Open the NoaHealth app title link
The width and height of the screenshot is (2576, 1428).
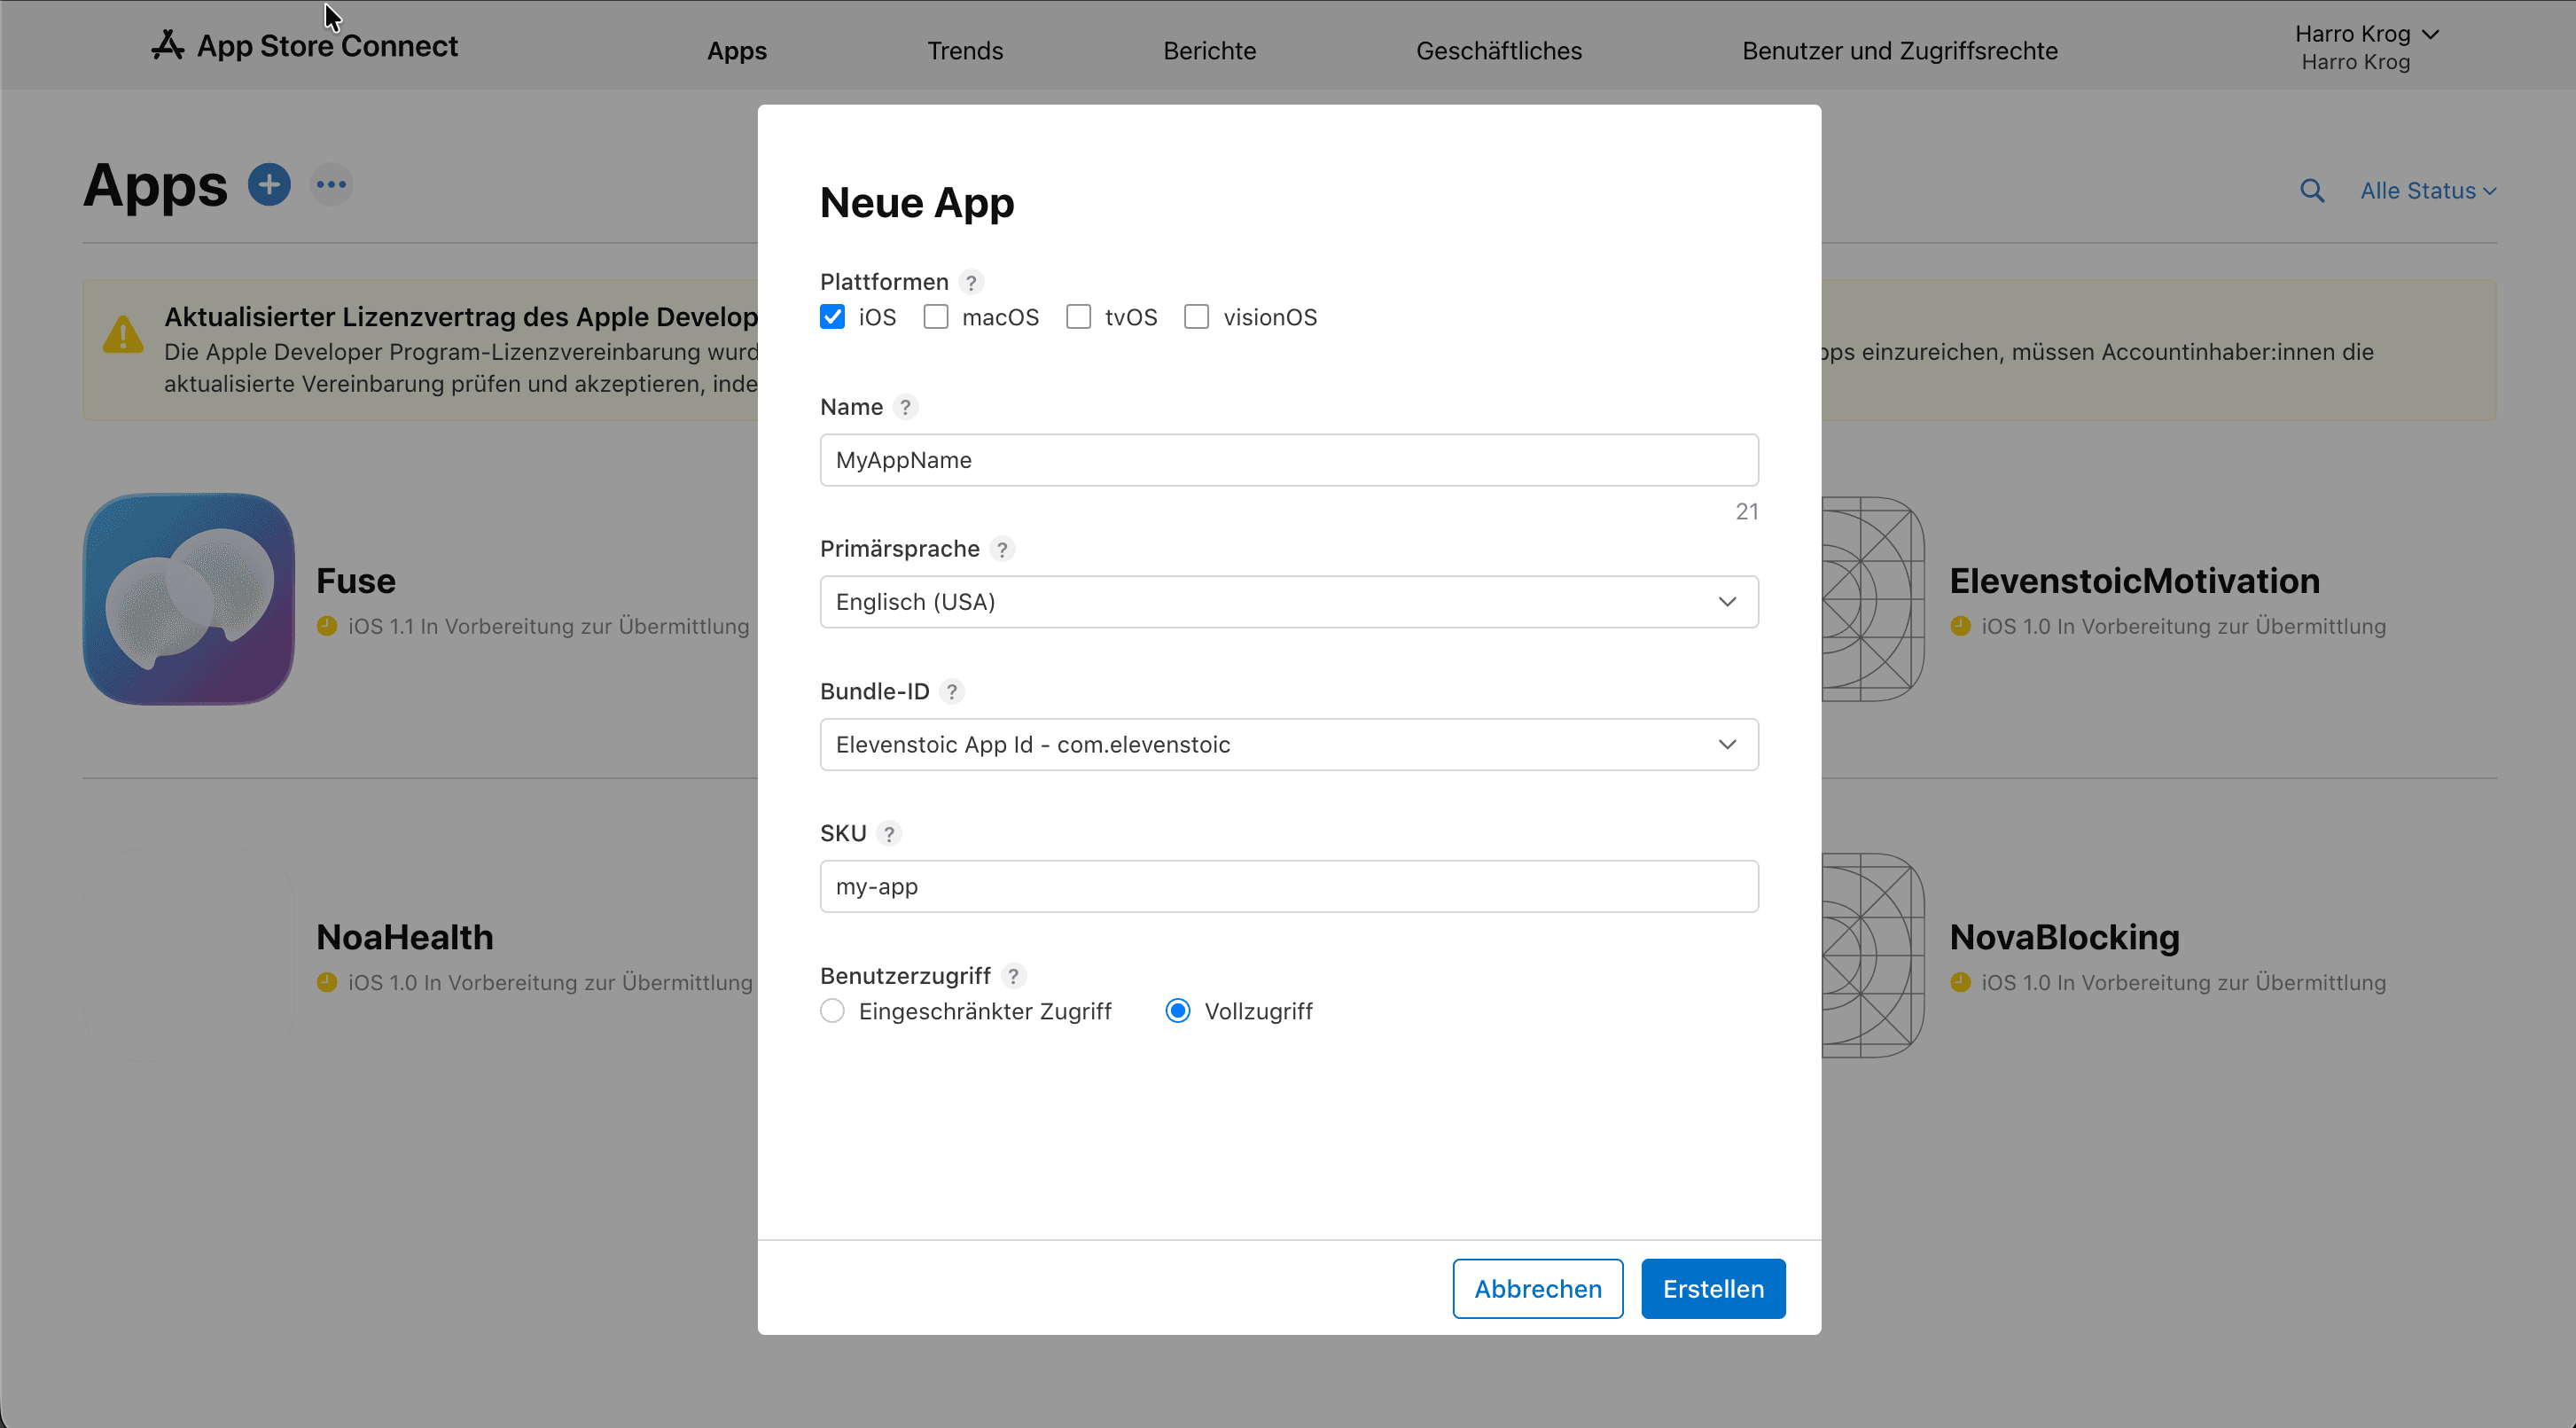[405, 937]
